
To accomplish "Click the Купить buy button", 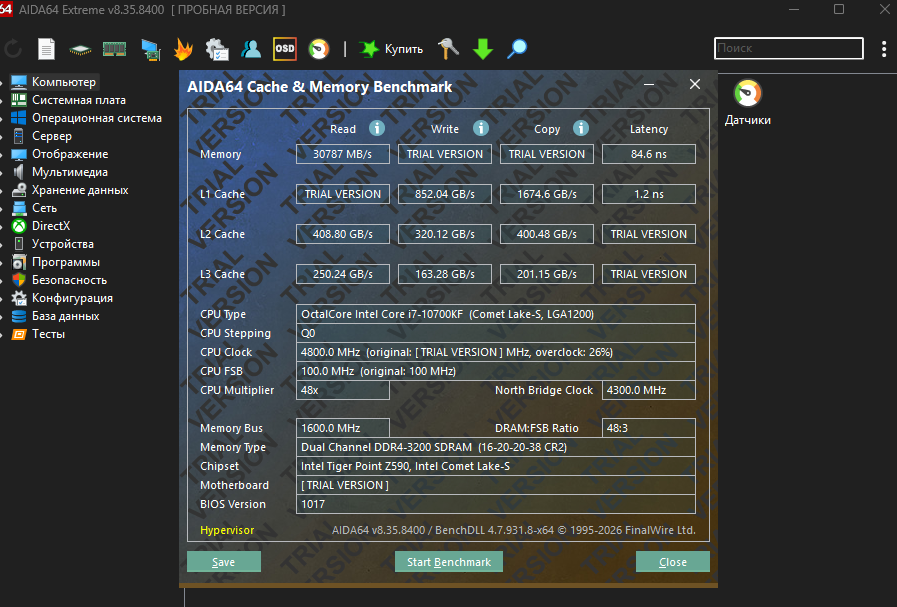I will [391, 49].
